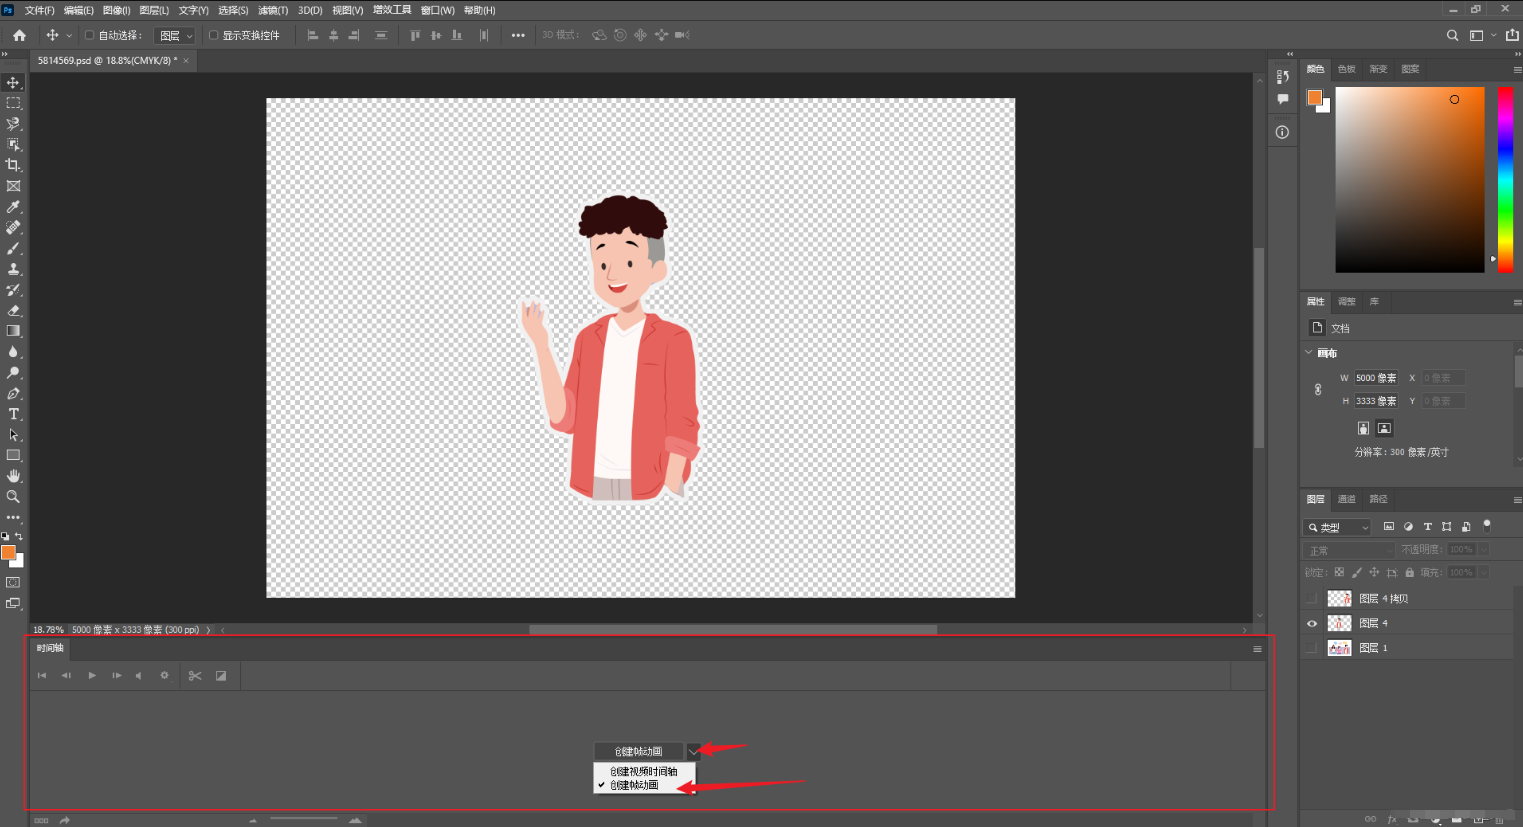
Task: Open the 滤镜(T) menu
Action: pyautogui.click(x=273, y=10)
